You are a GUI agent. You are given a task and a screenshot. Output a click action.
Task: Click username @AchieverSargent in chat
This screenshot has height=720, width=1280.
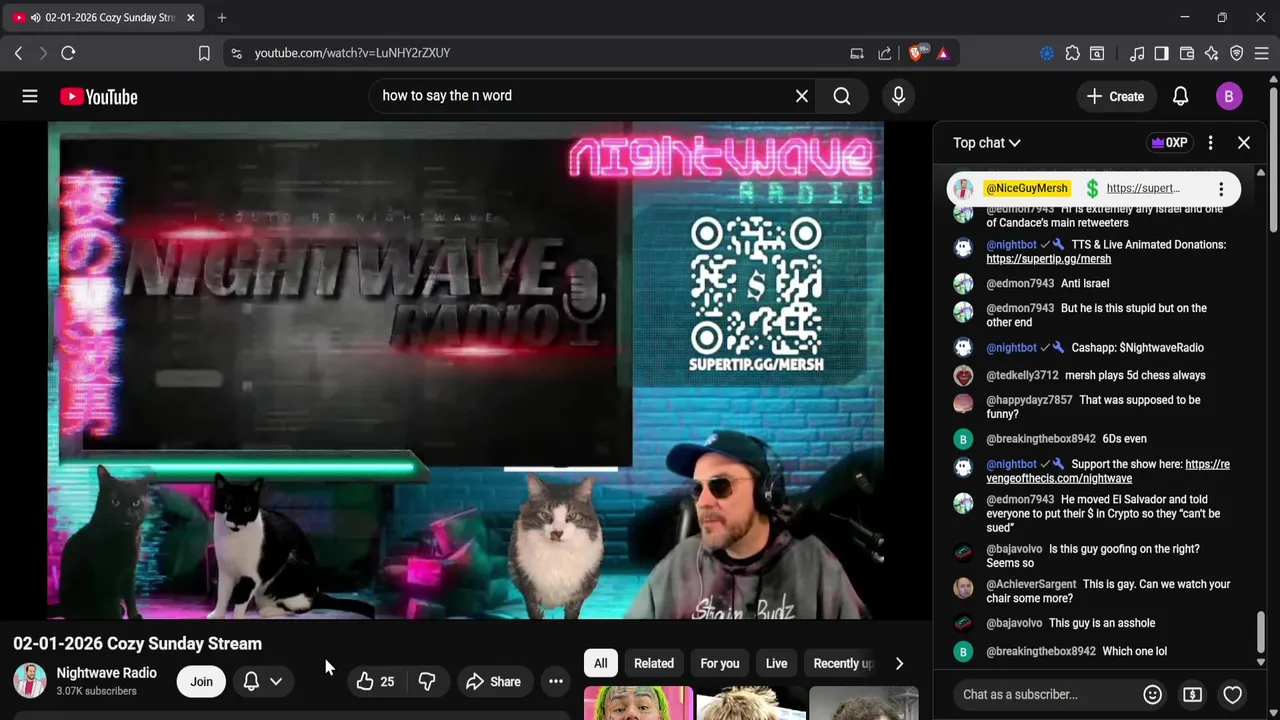(x=1031, y=584)
